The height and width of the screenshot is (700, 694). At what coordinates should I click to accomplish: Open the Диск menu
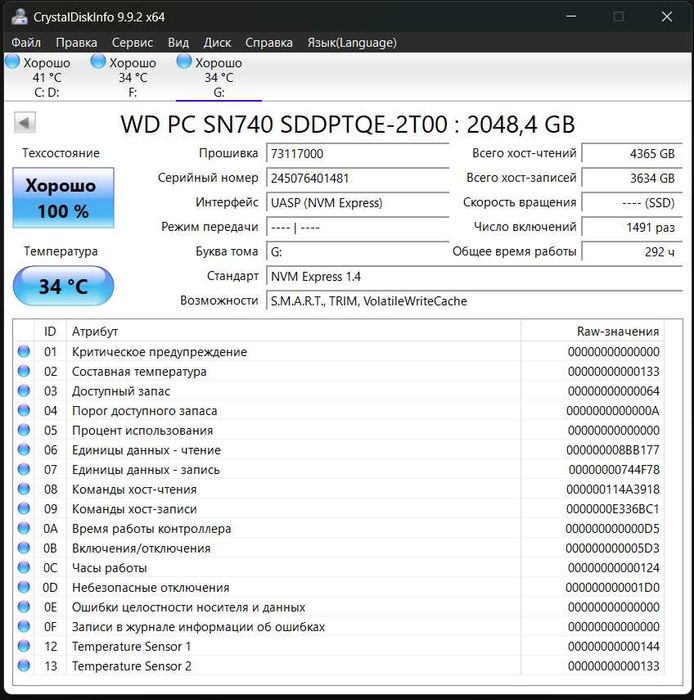(x=217, y=42)
